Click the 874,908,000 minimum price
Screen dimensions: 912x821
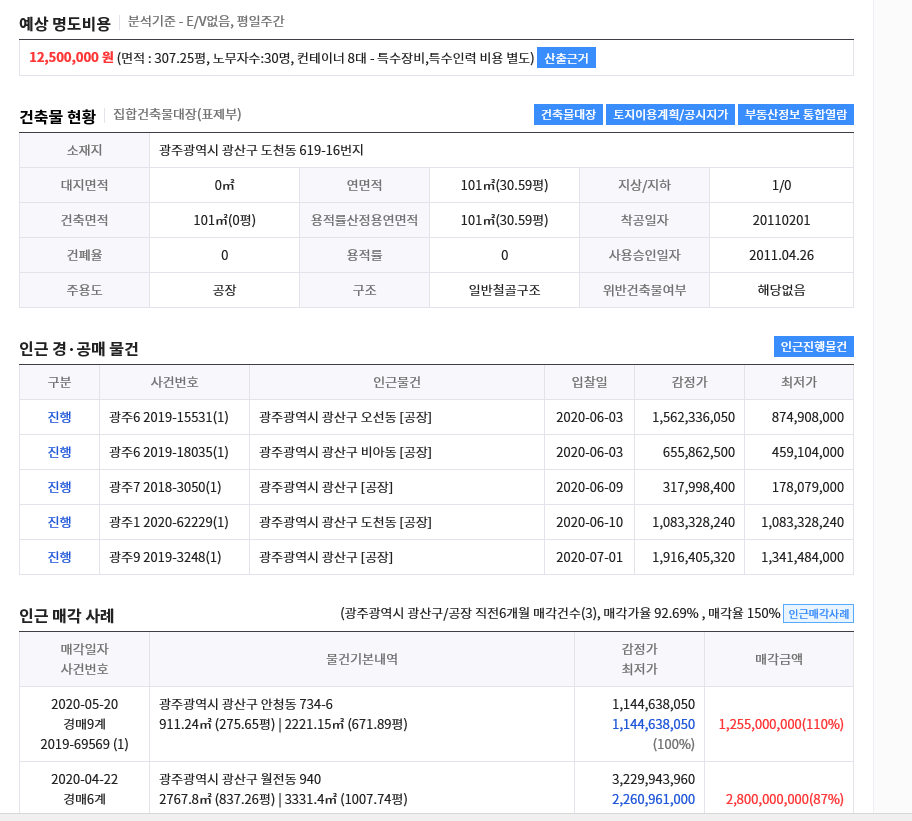point(807,417)
